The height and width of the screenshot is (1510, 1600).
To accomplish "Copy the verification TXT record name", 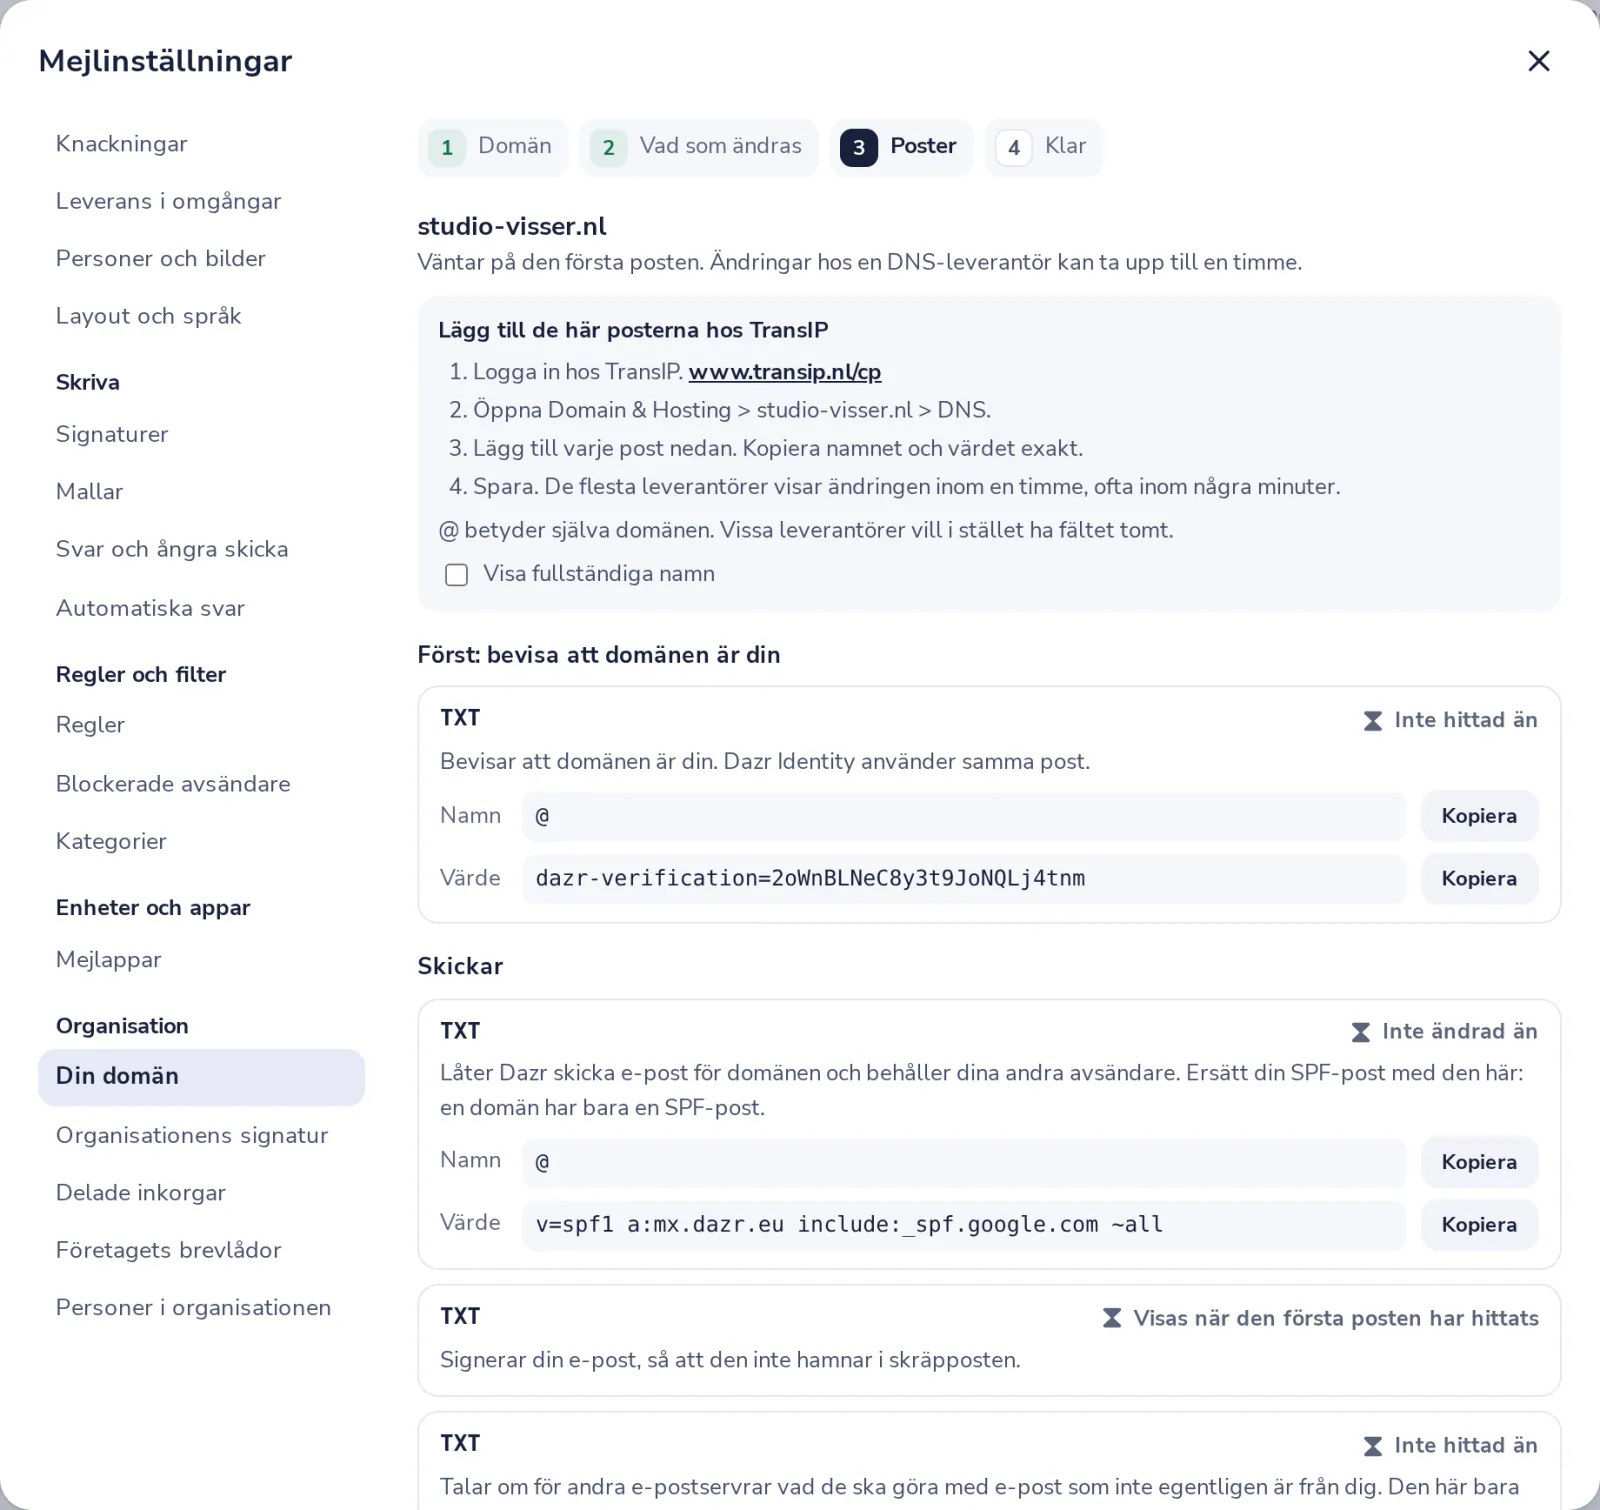I will click(x=1479, y=816).
